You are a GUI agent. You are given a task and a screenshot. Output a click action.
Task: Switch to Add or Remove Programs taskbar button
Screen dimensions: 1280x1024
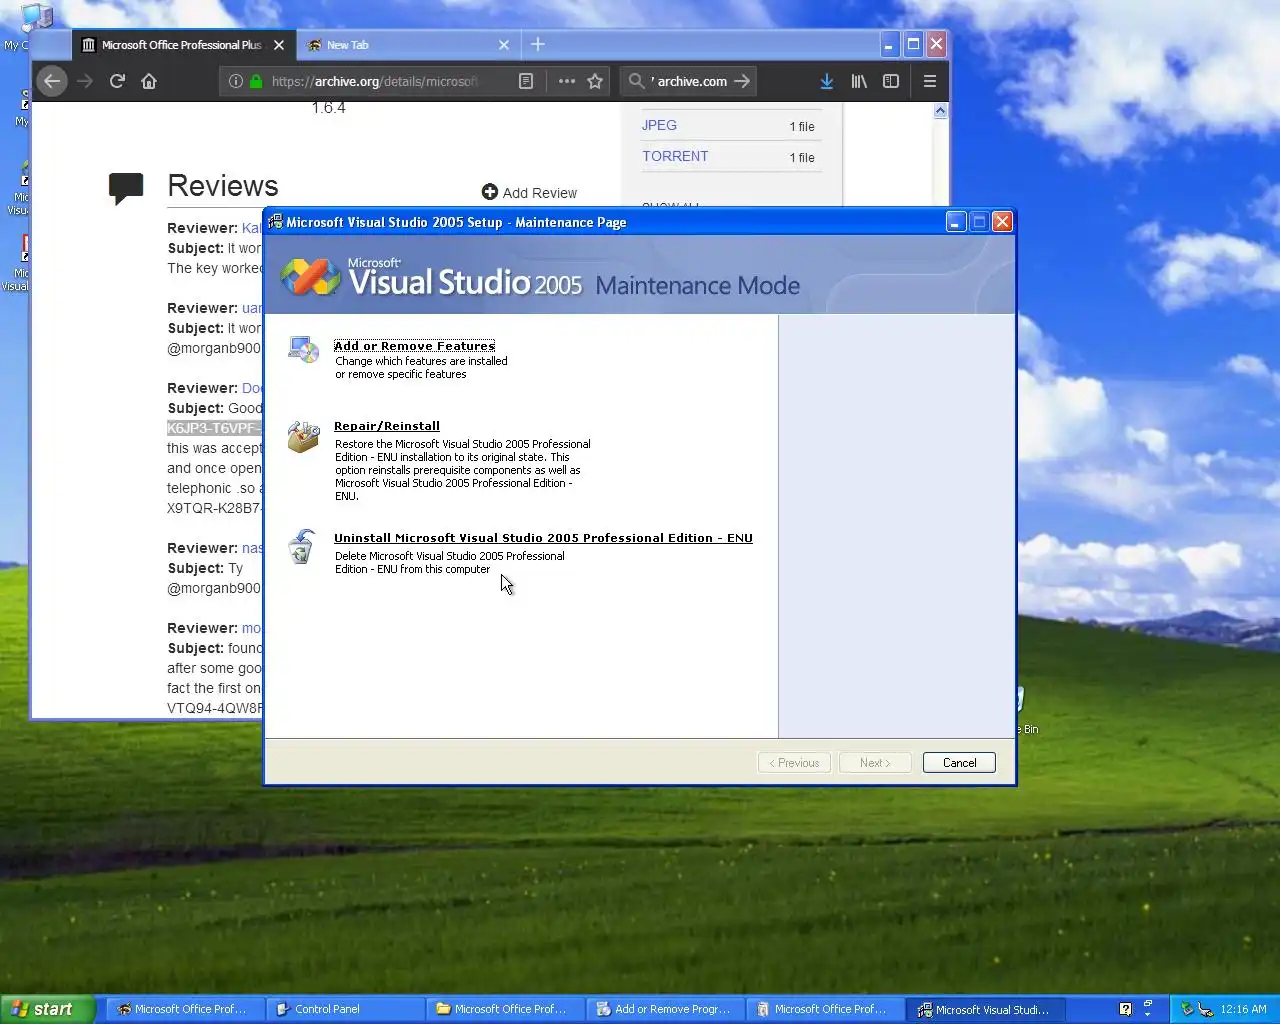tap(666, 1009)
